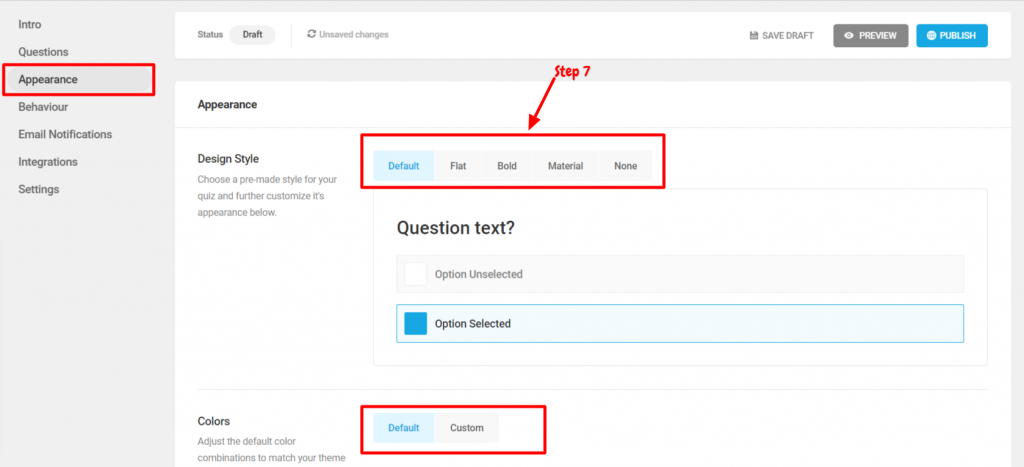
Task: Click the Preview button label
Action: pyautogui.click(x=878, y=36)
